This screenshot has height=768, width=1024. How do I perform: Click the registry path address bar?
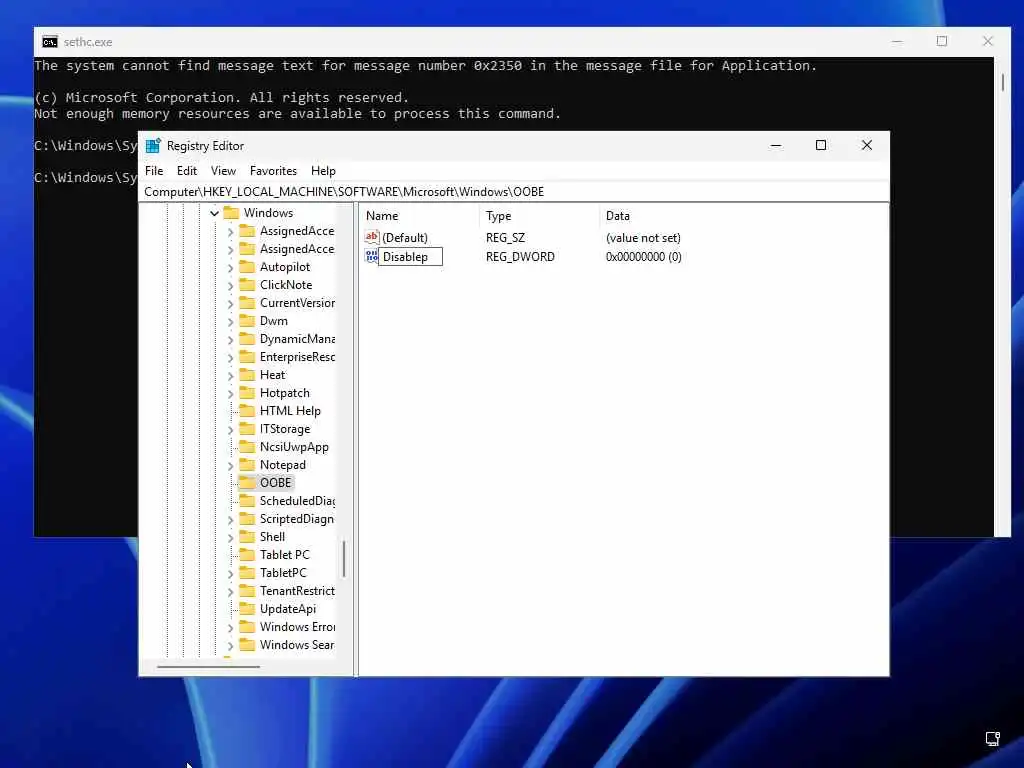click(x=514, y=191)
